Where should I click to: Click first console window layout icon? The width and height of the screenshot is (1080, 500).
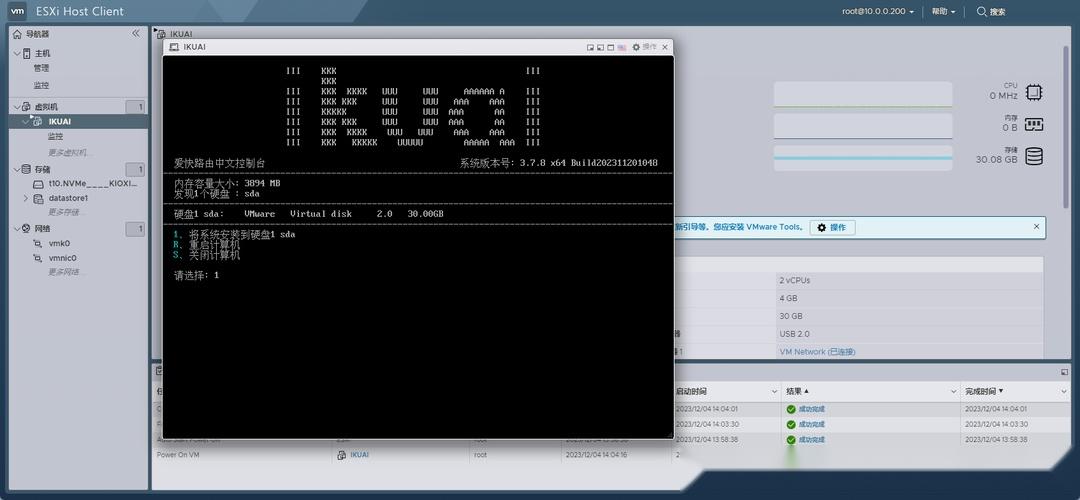tap(590, 48)
